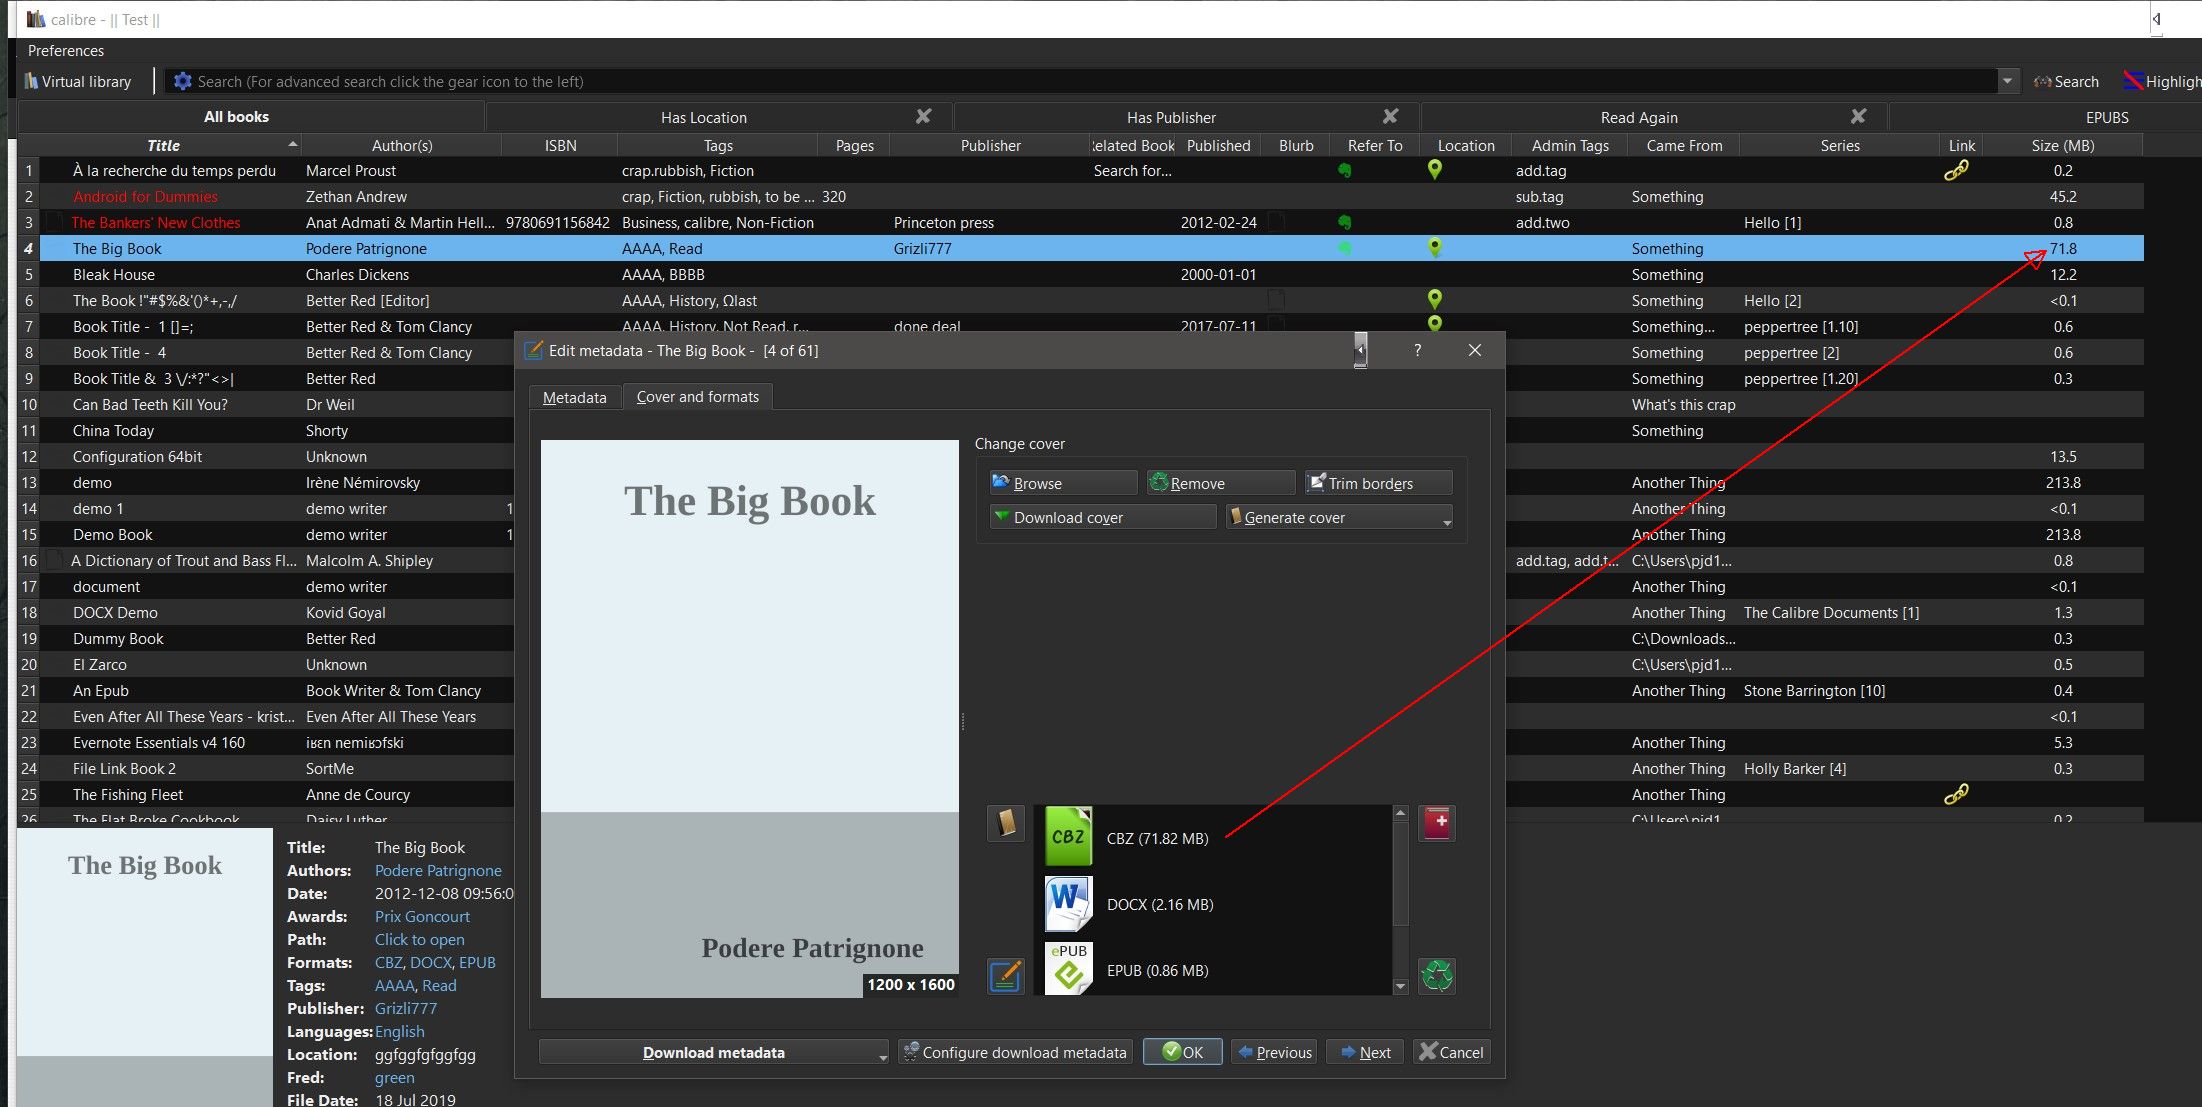
Task: Select the DOCX format in list
Action: (1158, 904)
